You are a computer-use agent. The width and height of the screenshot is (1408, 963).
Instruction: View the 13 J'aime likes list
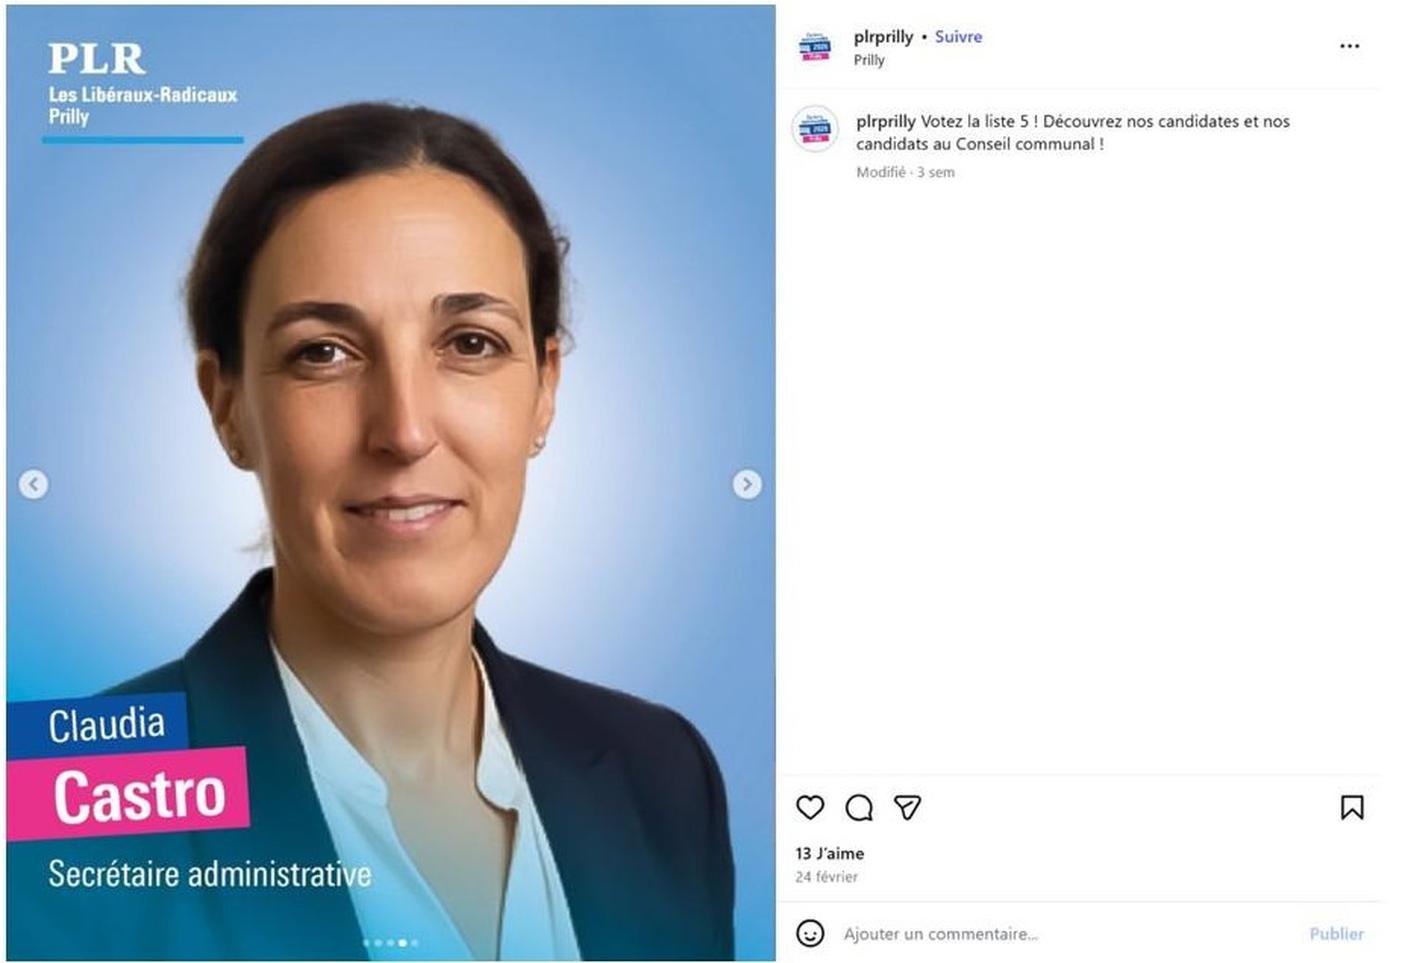(829, 853)
